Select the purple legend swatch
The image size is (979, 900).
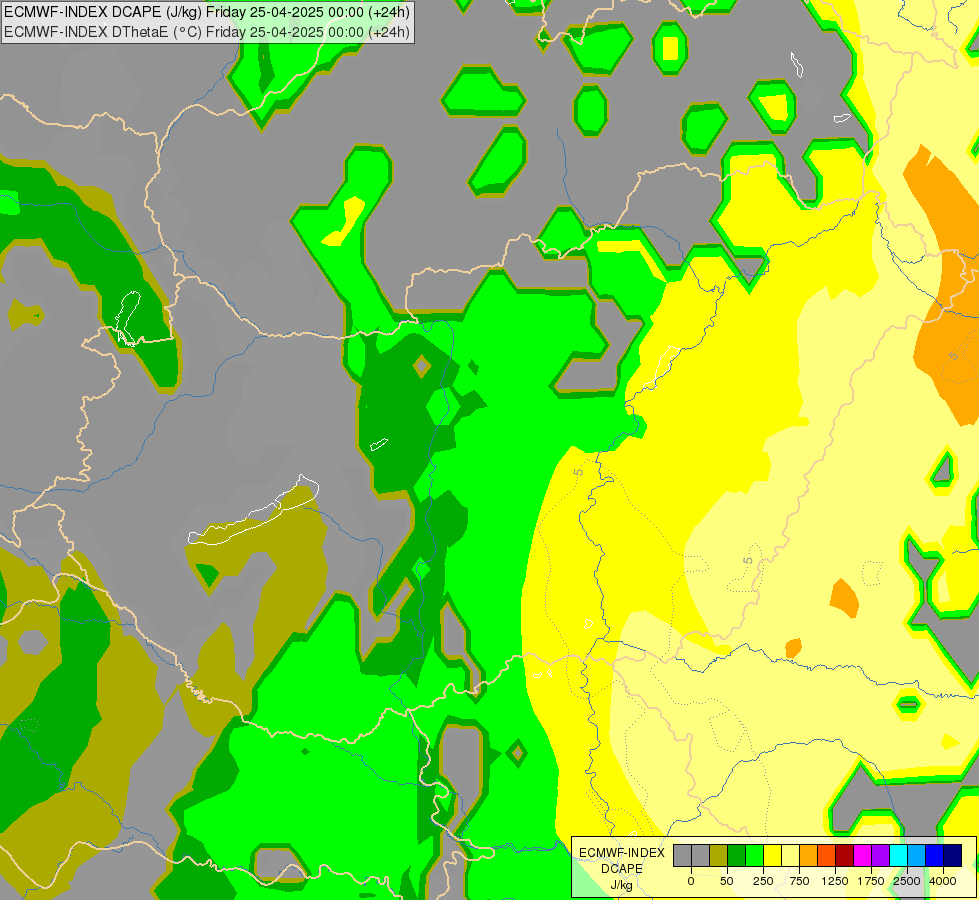point(880,855)
